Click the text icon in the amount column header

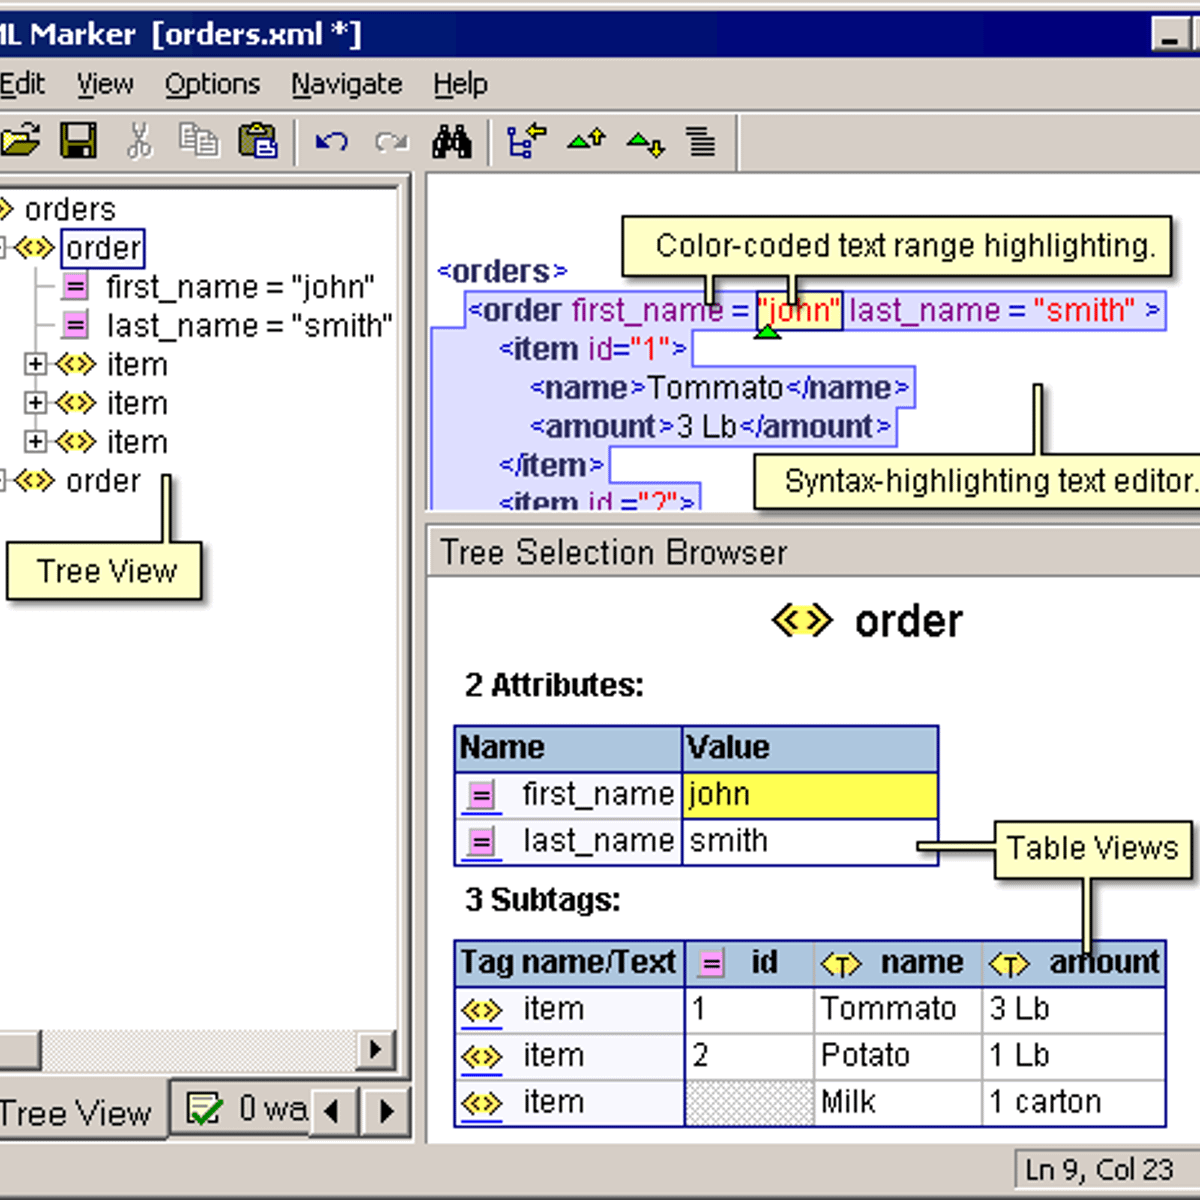click(x=1009, y=964)
